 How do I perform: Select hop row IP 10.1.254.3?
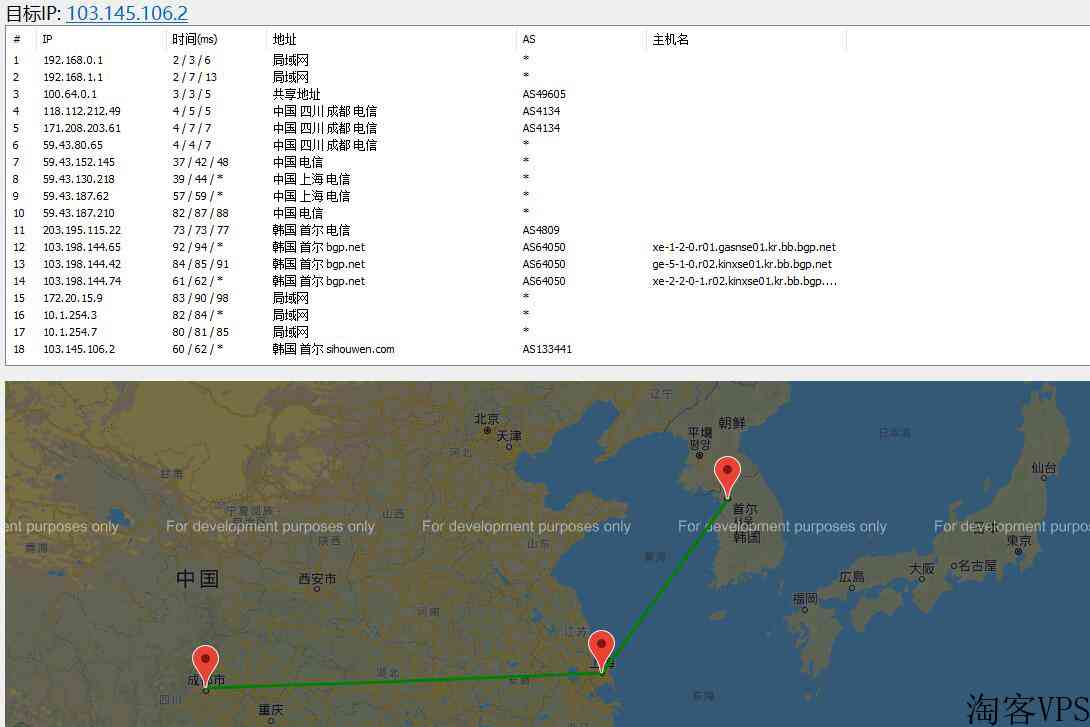(70, 316)
